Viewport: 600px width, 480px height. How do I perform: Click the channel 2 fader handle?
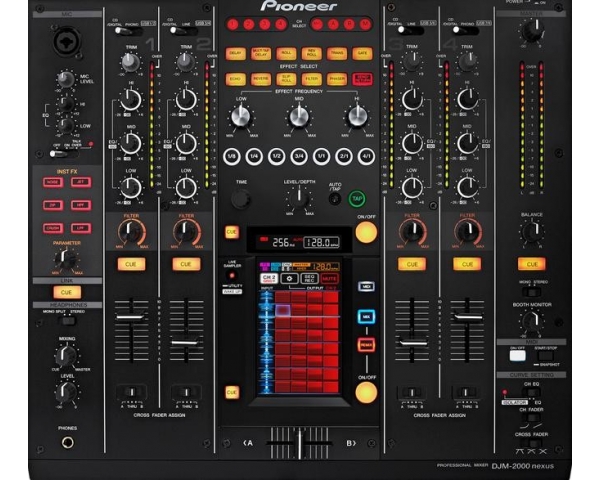click(x=186, y=342)
